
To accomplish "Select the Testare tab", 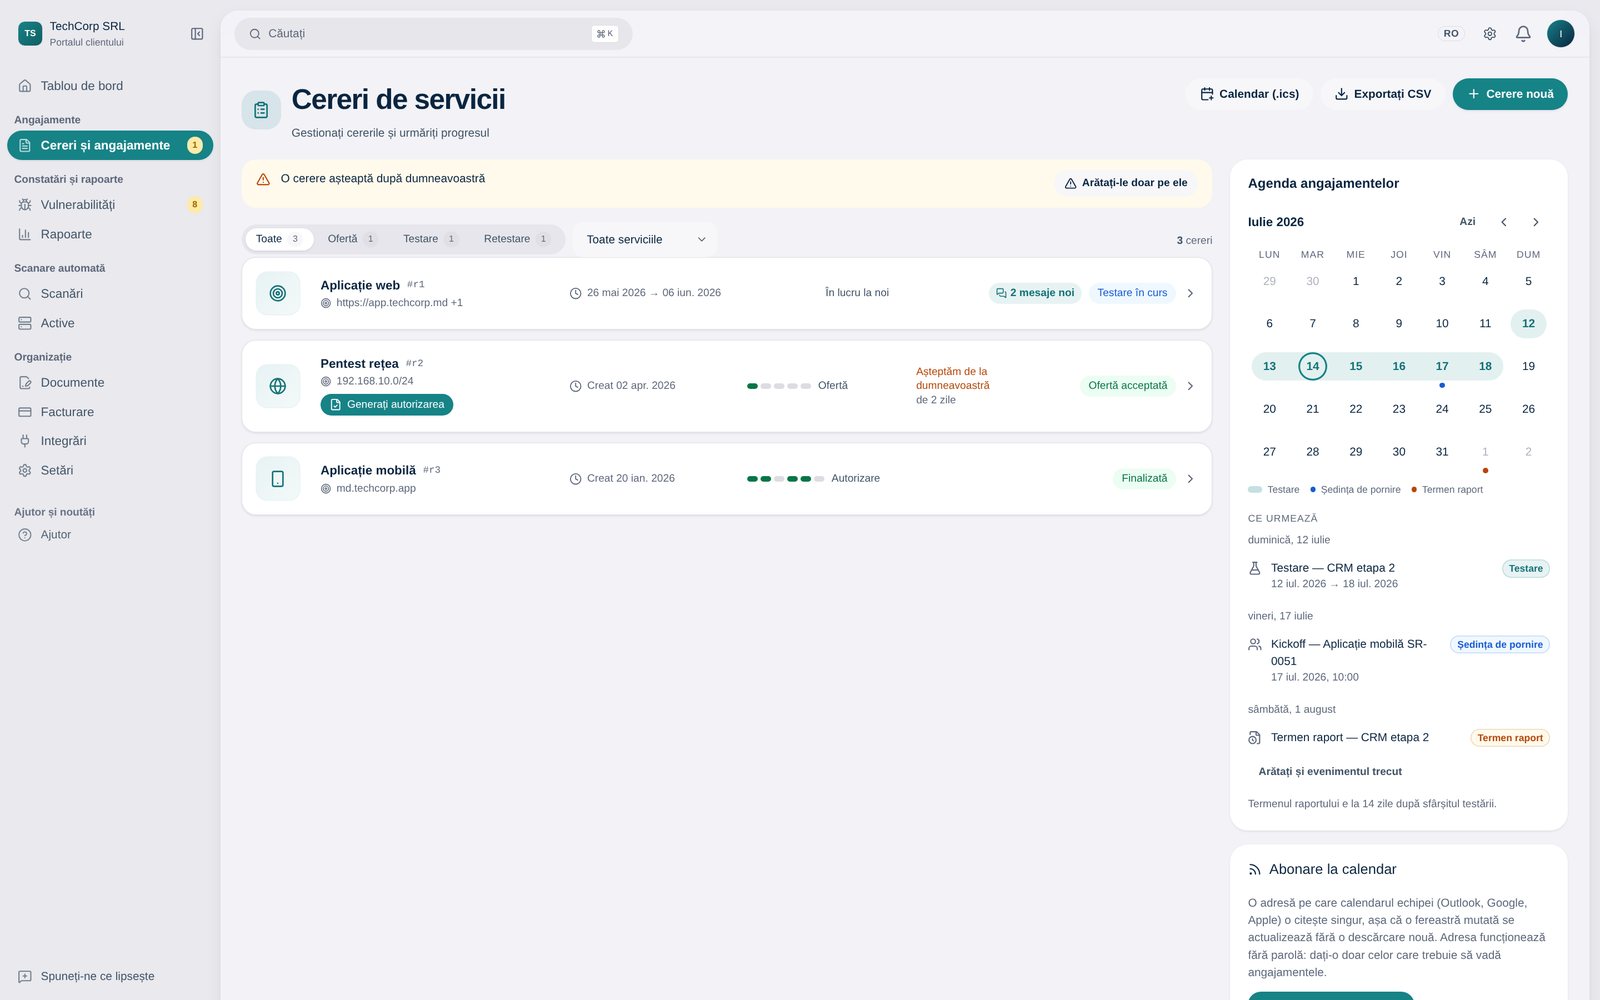I will (430, 239).
